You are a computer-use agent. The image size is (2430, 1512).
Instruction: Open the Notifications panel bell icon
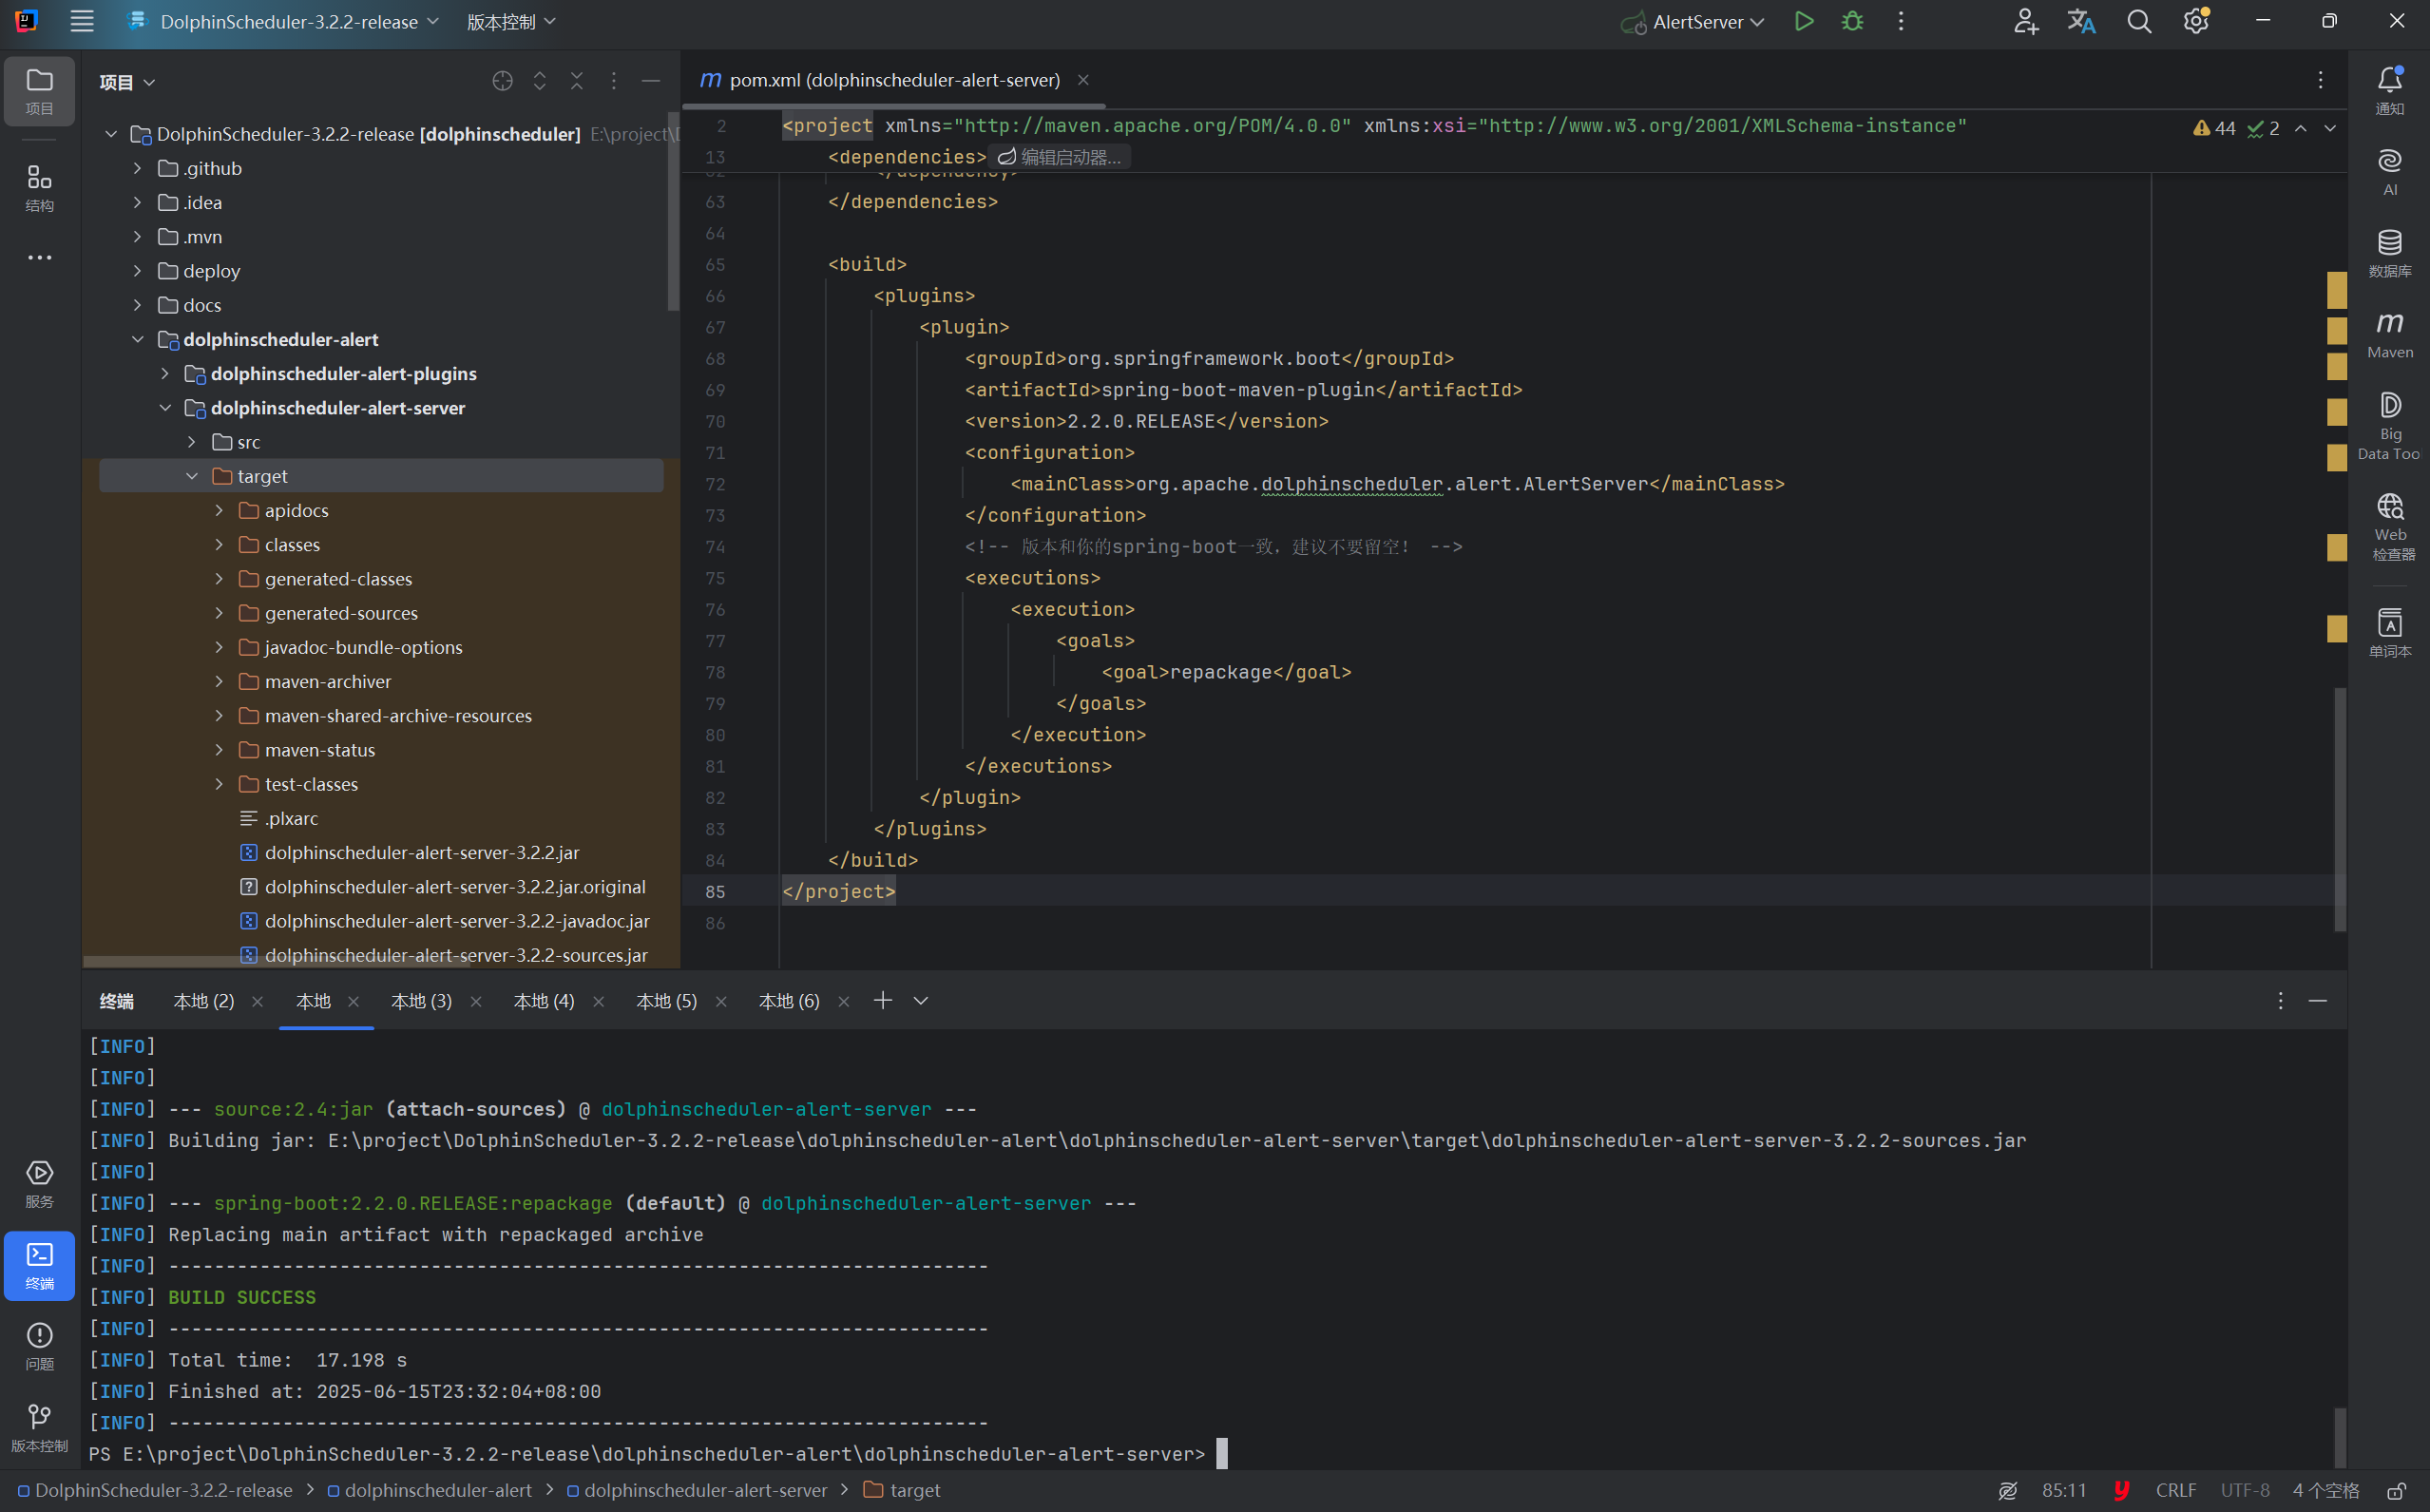click(x=2389, y=88)
